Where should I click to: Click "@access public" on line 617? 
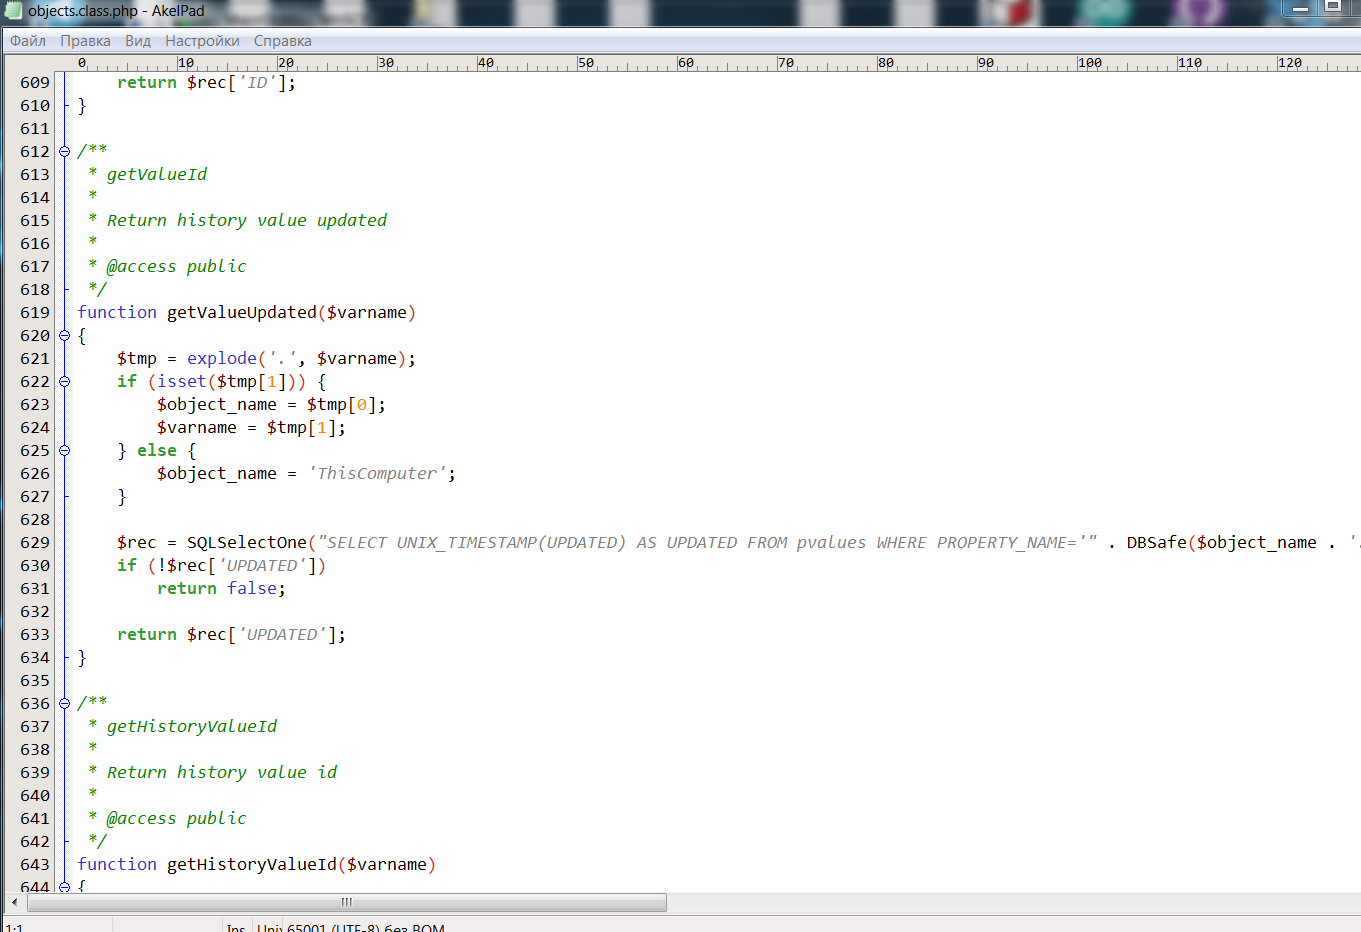pos(176,266)
